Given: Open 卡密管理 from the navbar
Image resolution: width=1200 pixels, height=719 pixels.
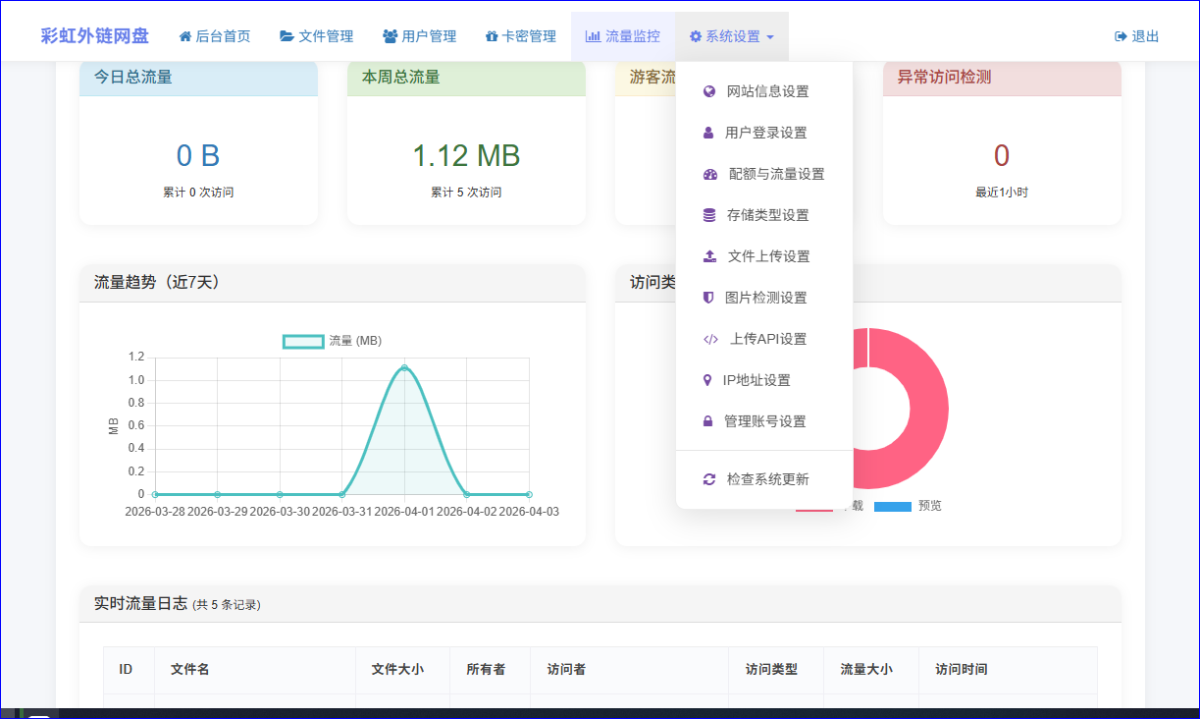Looking at the screenshot, I should [x=520, y=36].
